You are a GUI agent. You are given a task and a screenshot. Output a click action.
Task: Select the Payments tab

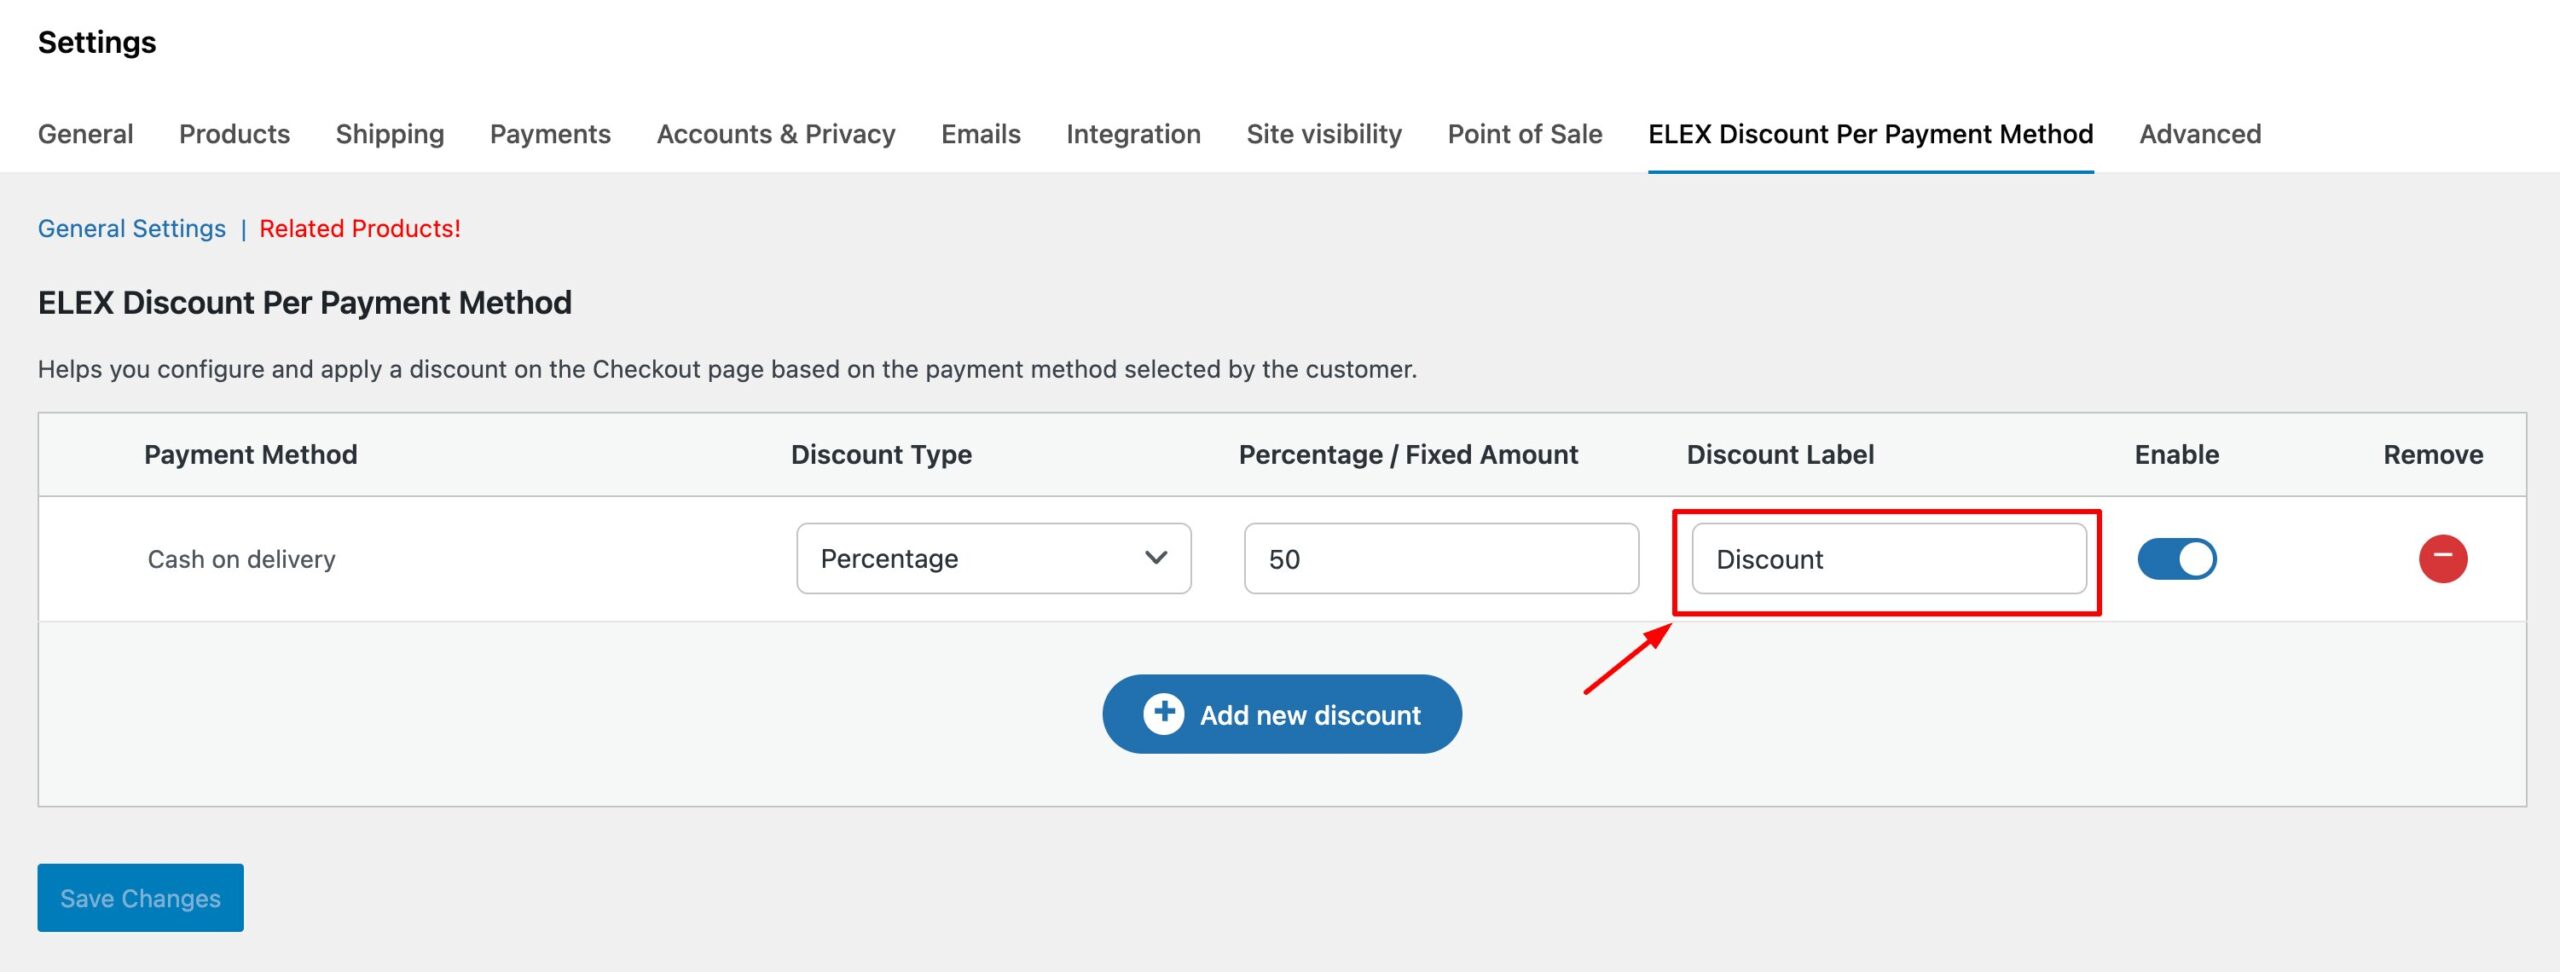(550, 134)
